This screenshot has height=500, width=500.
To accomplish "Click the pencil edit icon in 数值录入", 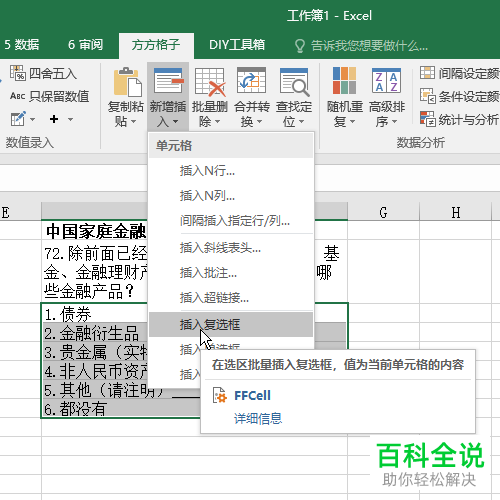I will coord(18,119).
